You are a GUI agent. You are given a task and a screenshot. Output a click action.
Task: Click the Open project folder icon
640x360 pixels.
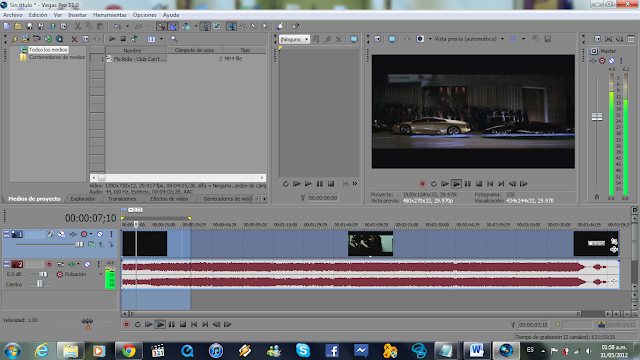click(18, 26)
